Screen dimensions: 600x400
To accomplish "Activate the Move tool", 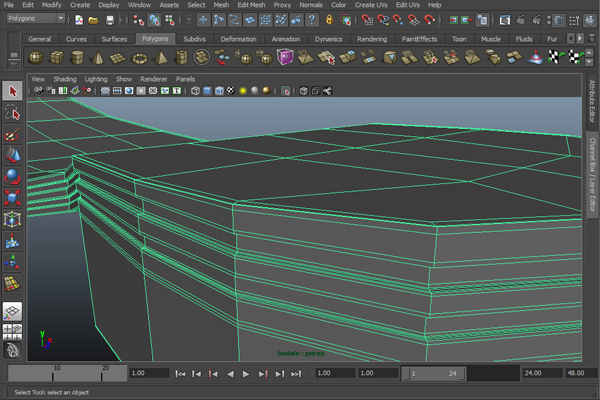I will pyautogui.click(x=12, y=155).
